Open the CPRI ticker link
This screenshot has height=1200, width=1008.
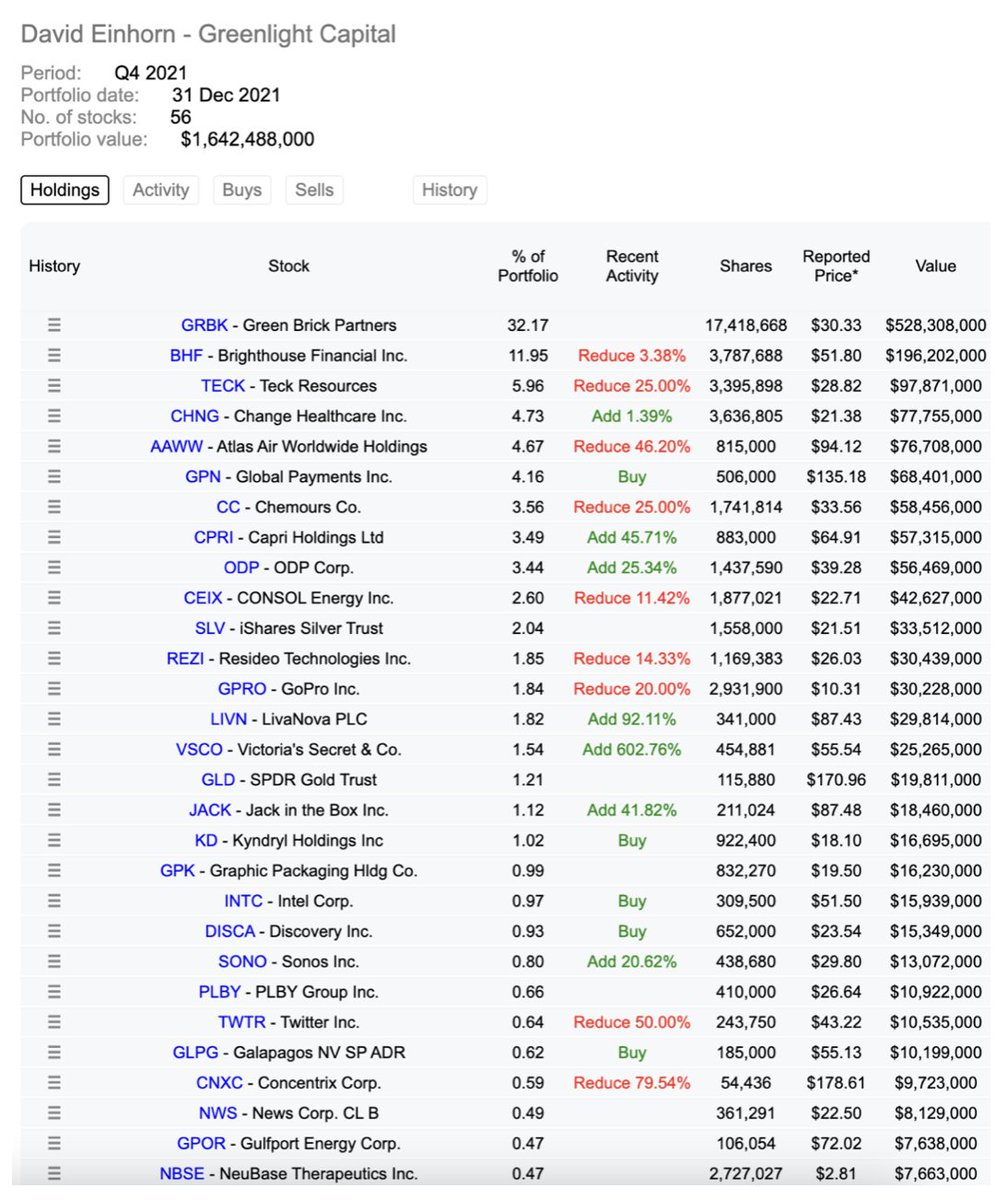pos(214,537)
